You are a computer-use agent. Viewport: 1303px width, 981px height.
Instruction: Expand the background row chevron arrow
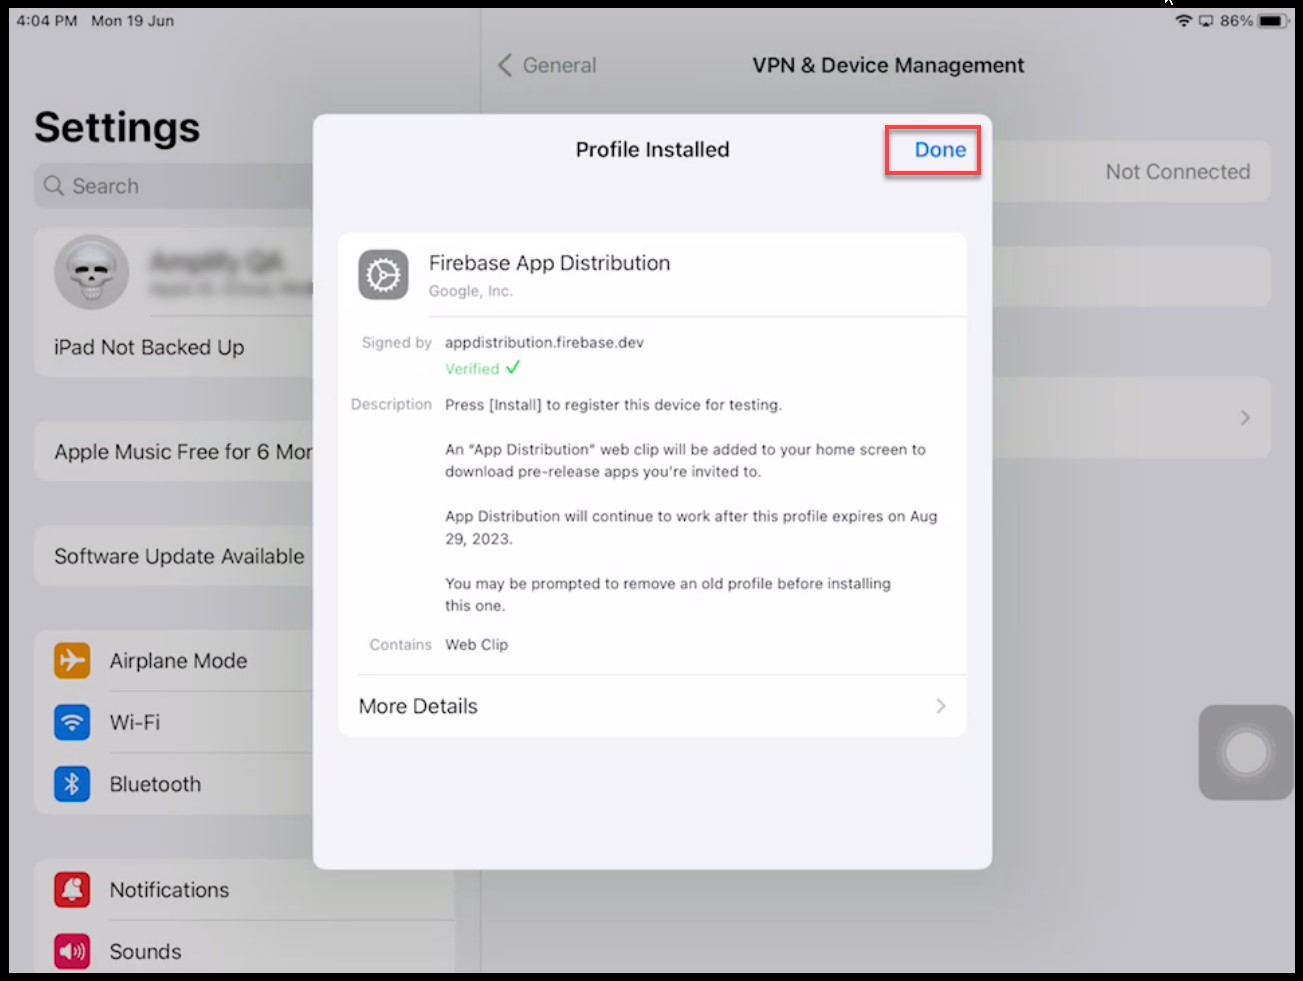1245,417
